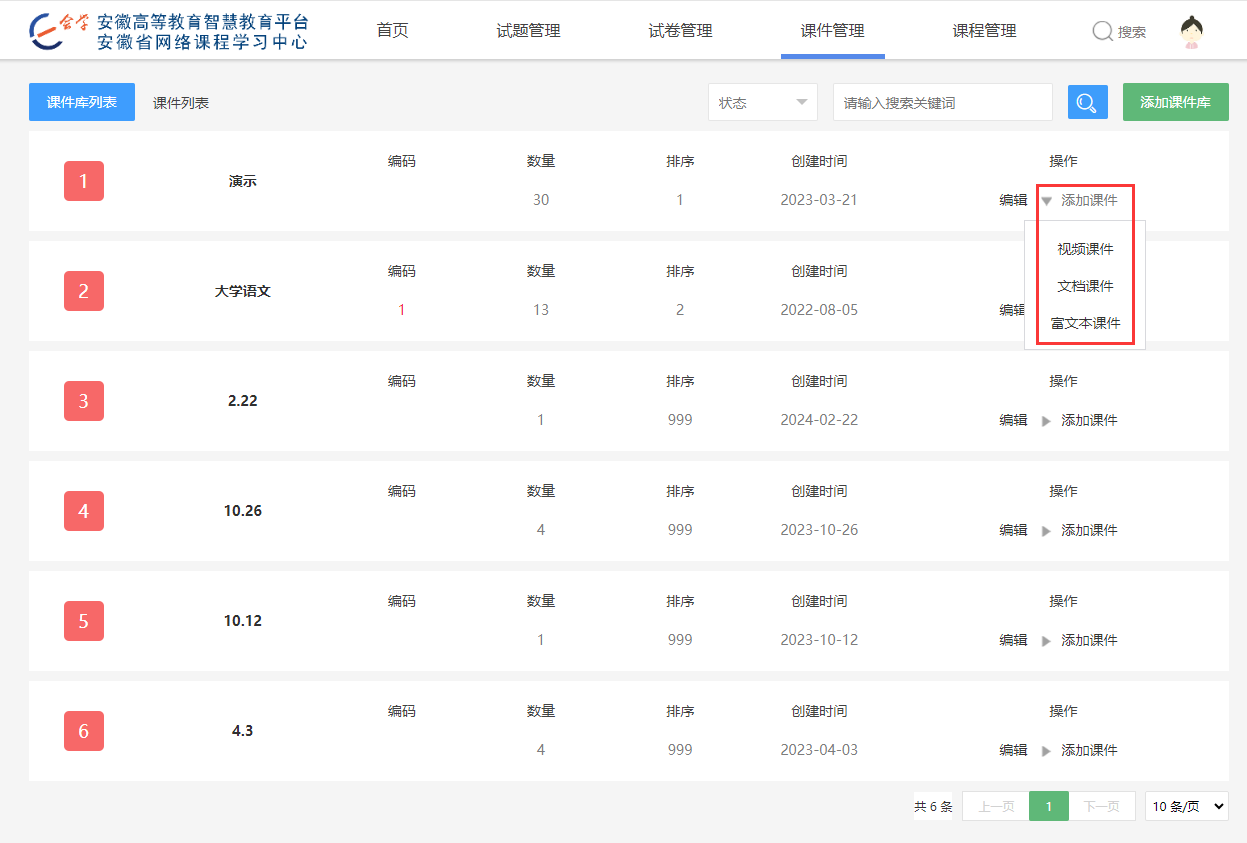Click the search keyword input field
The image size is (1247, 843).
tap(942, 102)
